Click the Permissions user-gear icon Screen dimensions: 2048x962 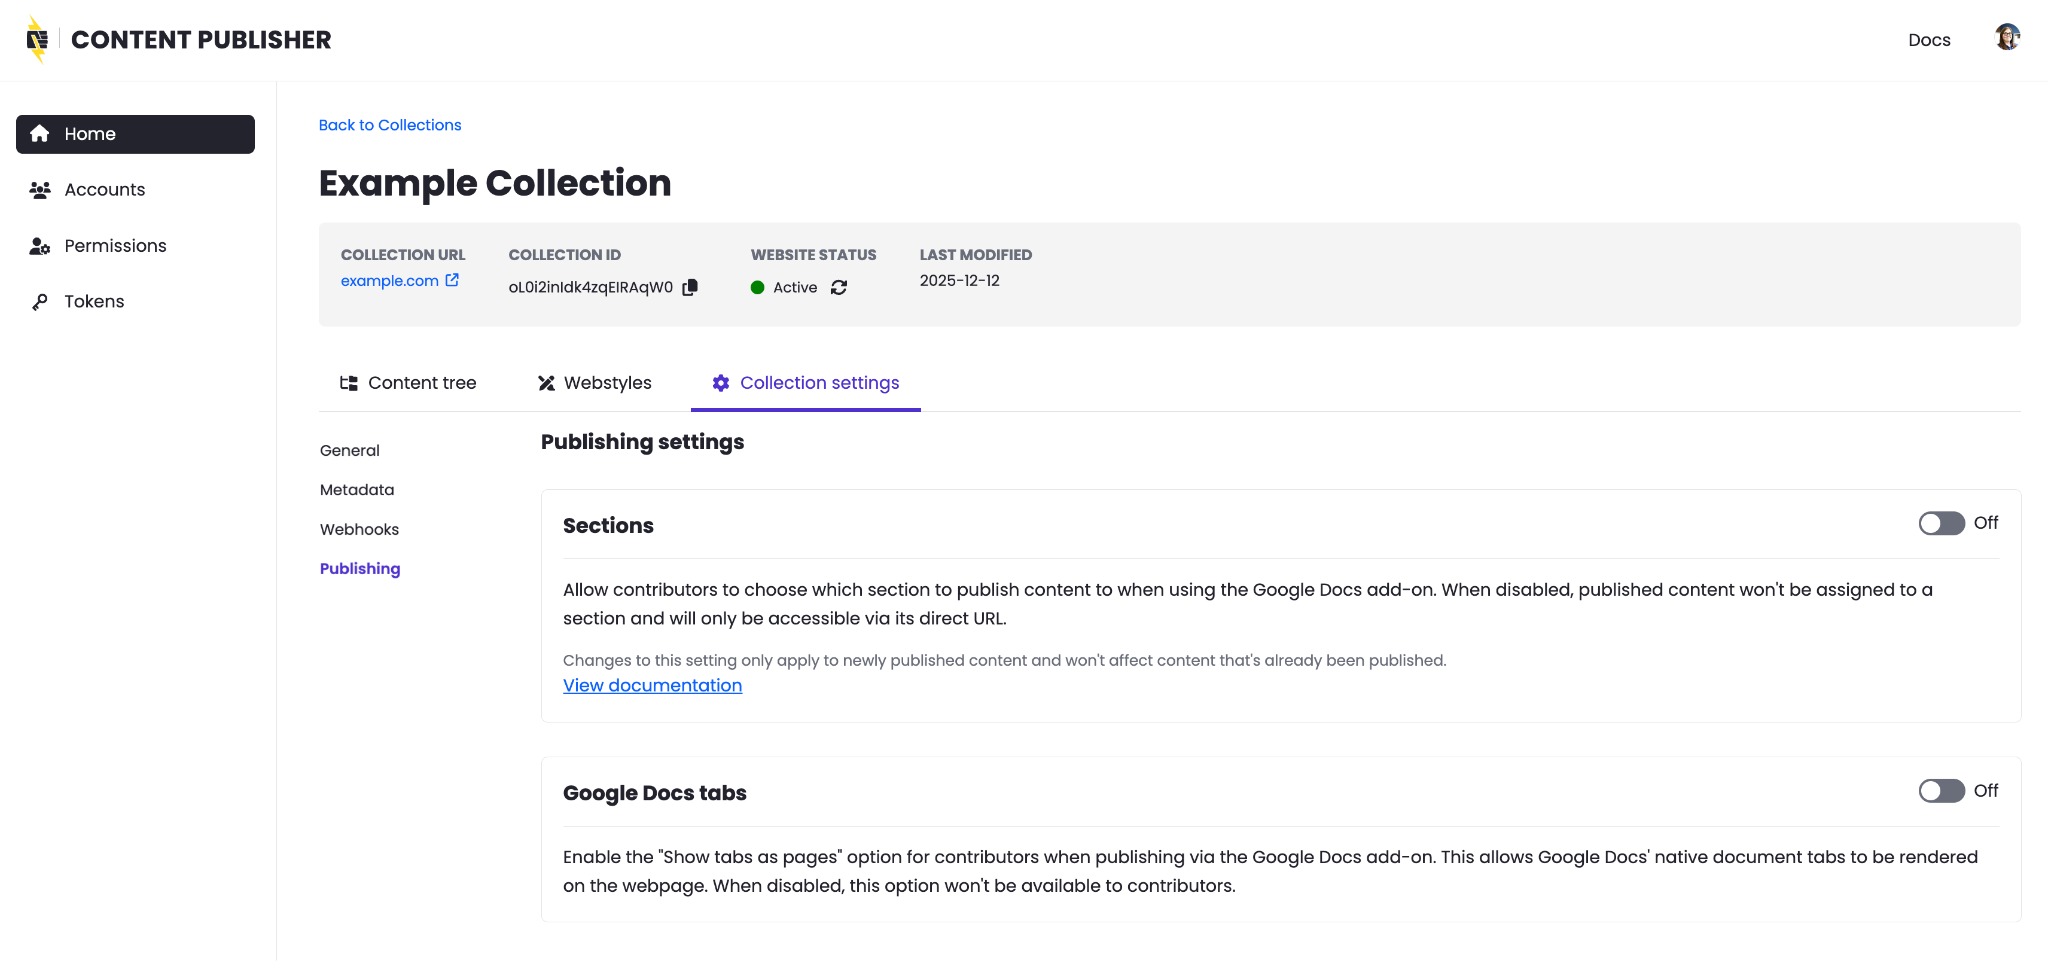coord(40,246)
